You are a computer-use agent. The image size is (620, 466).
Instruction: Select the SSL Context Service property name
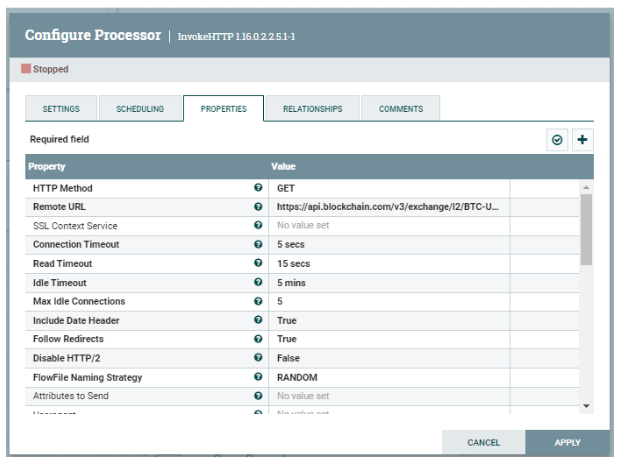tap(75, 226)
